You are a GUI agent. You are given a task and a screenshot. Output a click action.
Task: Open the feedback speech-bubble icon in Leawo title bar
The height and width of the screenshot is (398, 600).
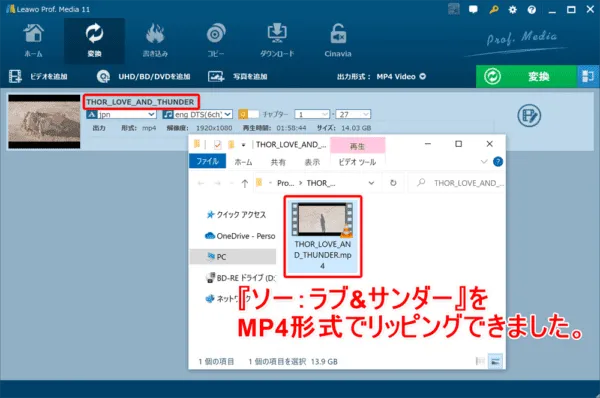click(473, 10)
